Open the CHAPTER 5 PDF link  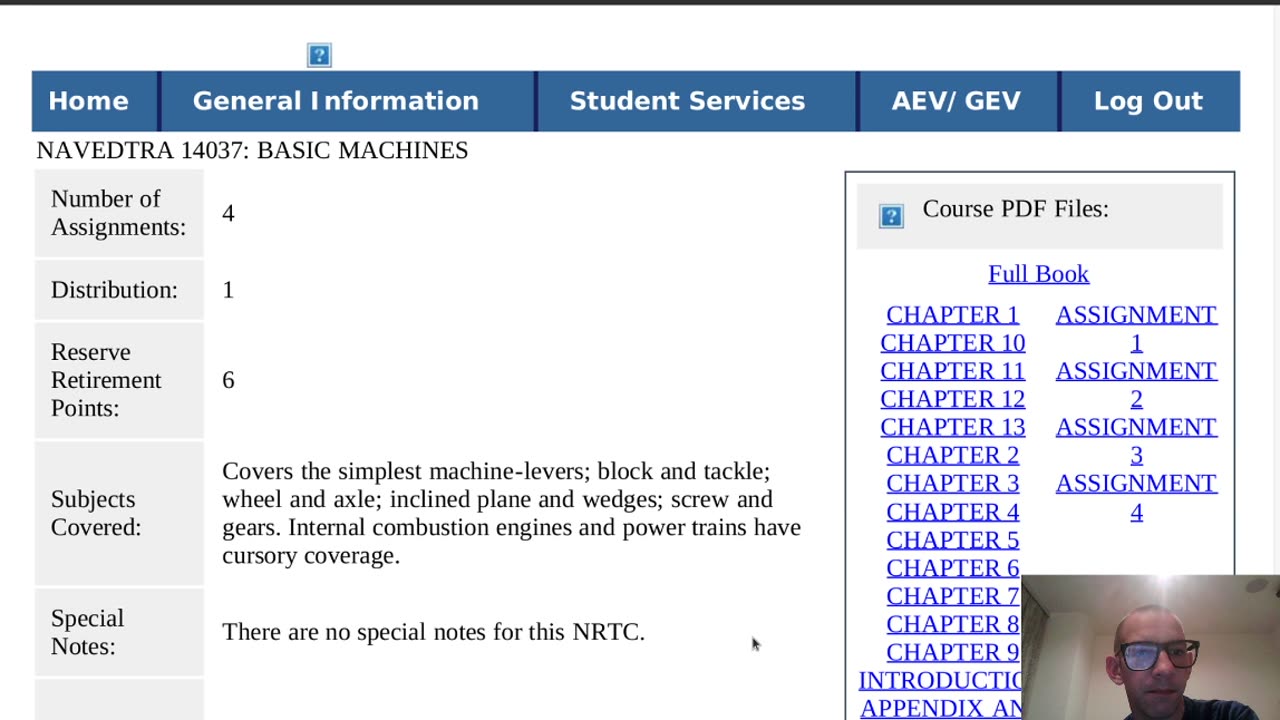click(x=952, y=540)
